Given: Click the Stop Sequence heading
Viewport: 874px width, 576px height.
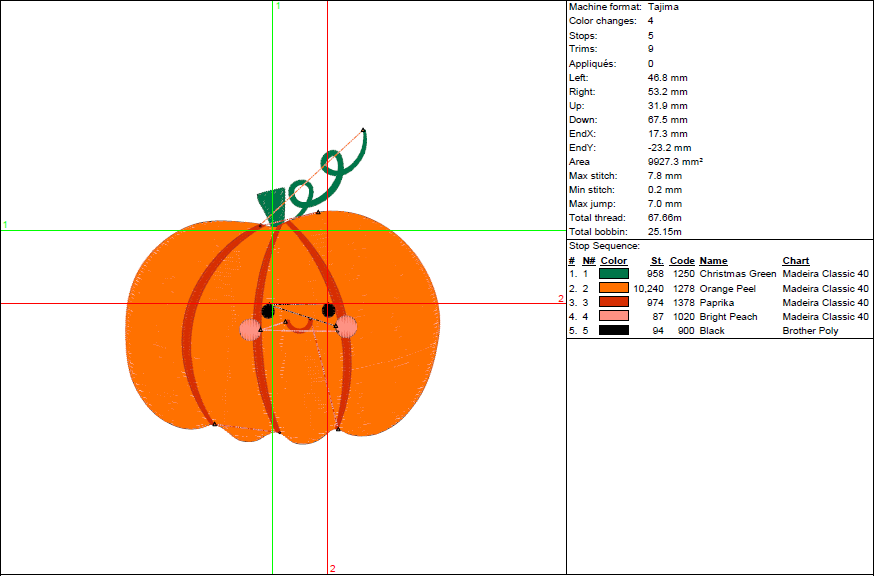Looking at the screenshot, I should (604, 246).
